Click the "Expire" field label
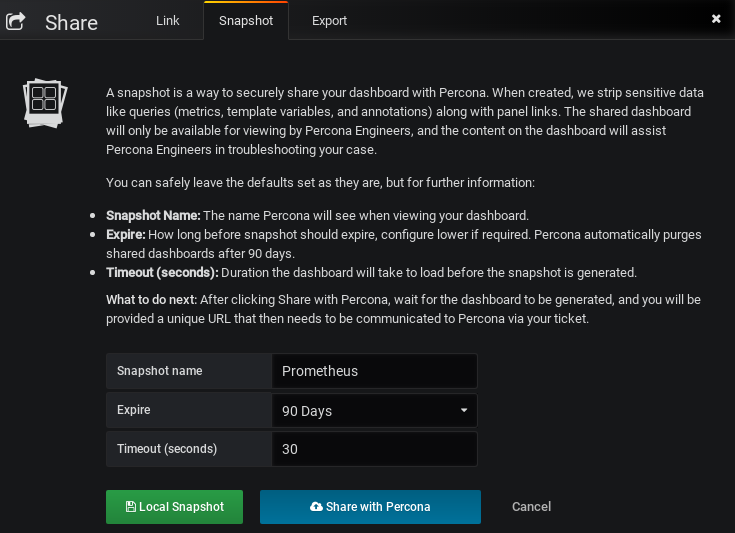The image size is (735, 533). (135, 410)
